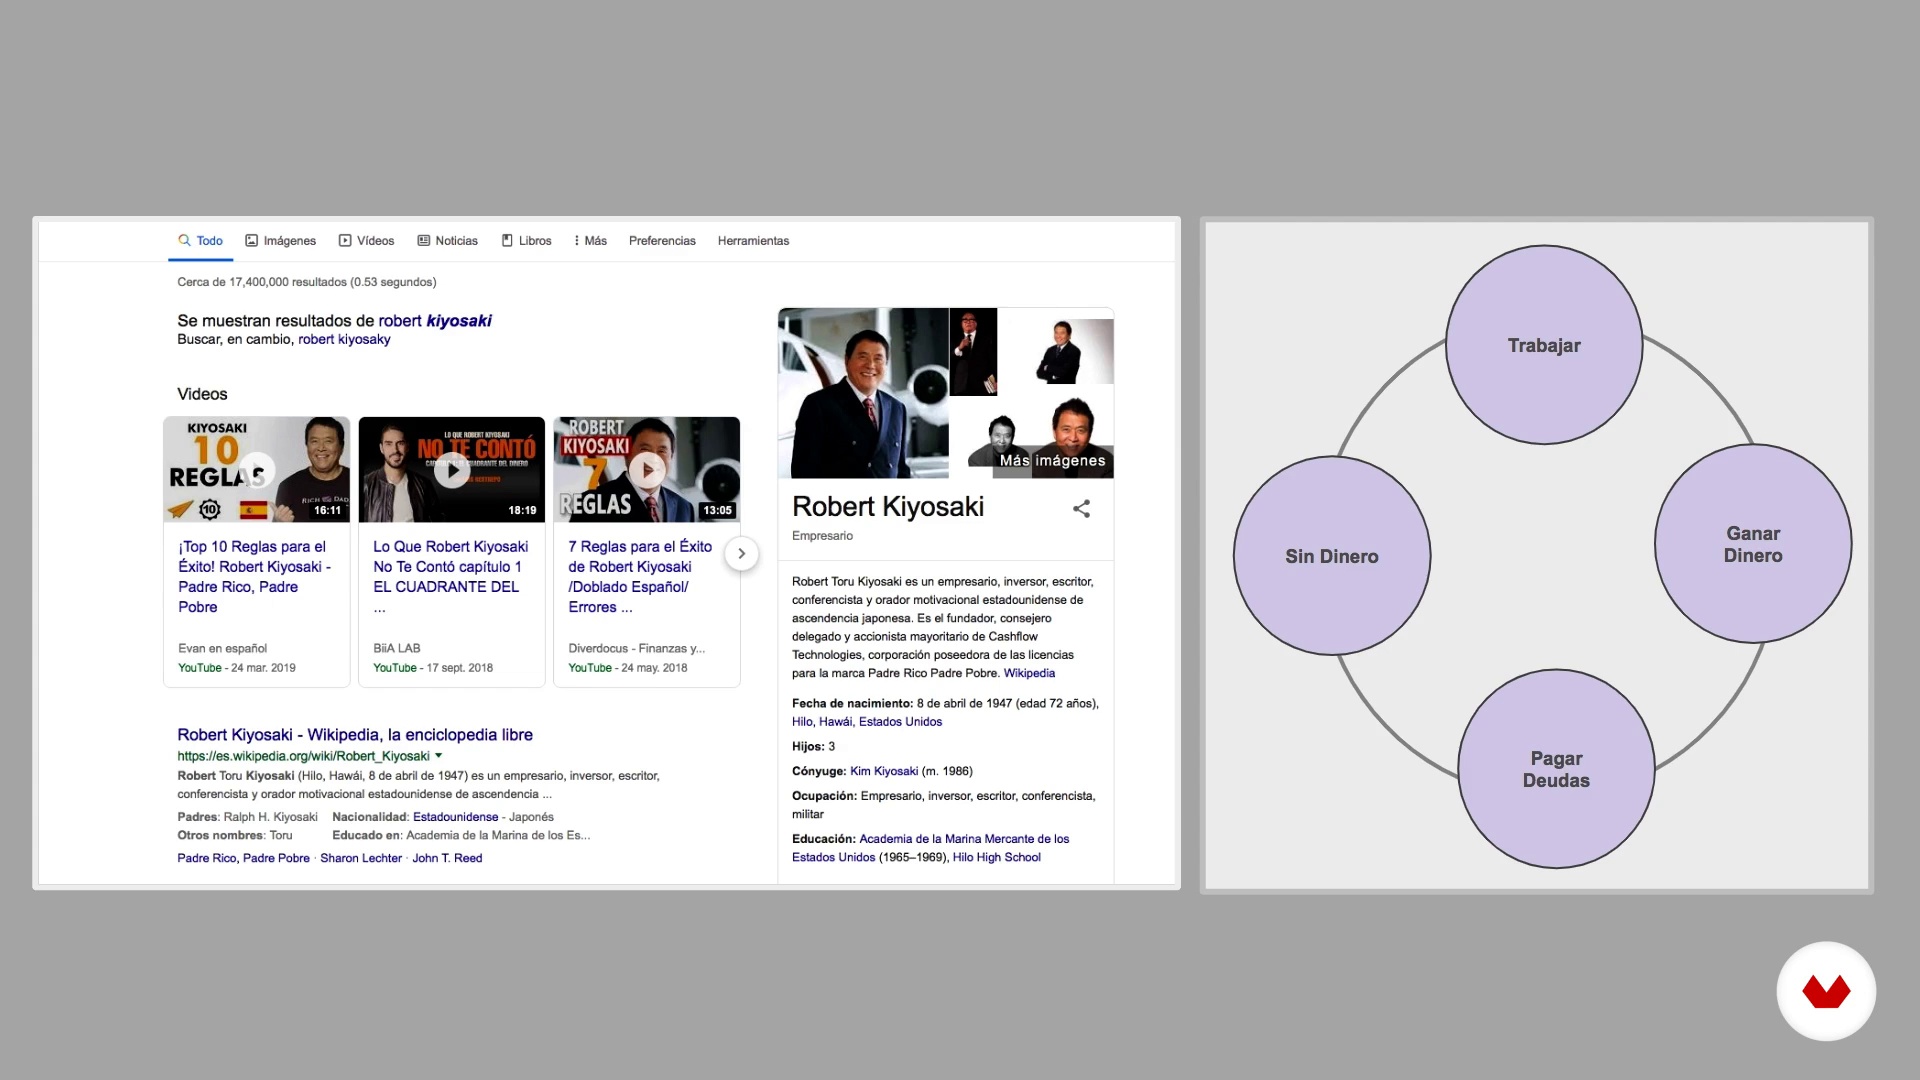Click the Hilo, Hawái, Estados Unidos link
Screen dimensions: 1920x1080
866,722
